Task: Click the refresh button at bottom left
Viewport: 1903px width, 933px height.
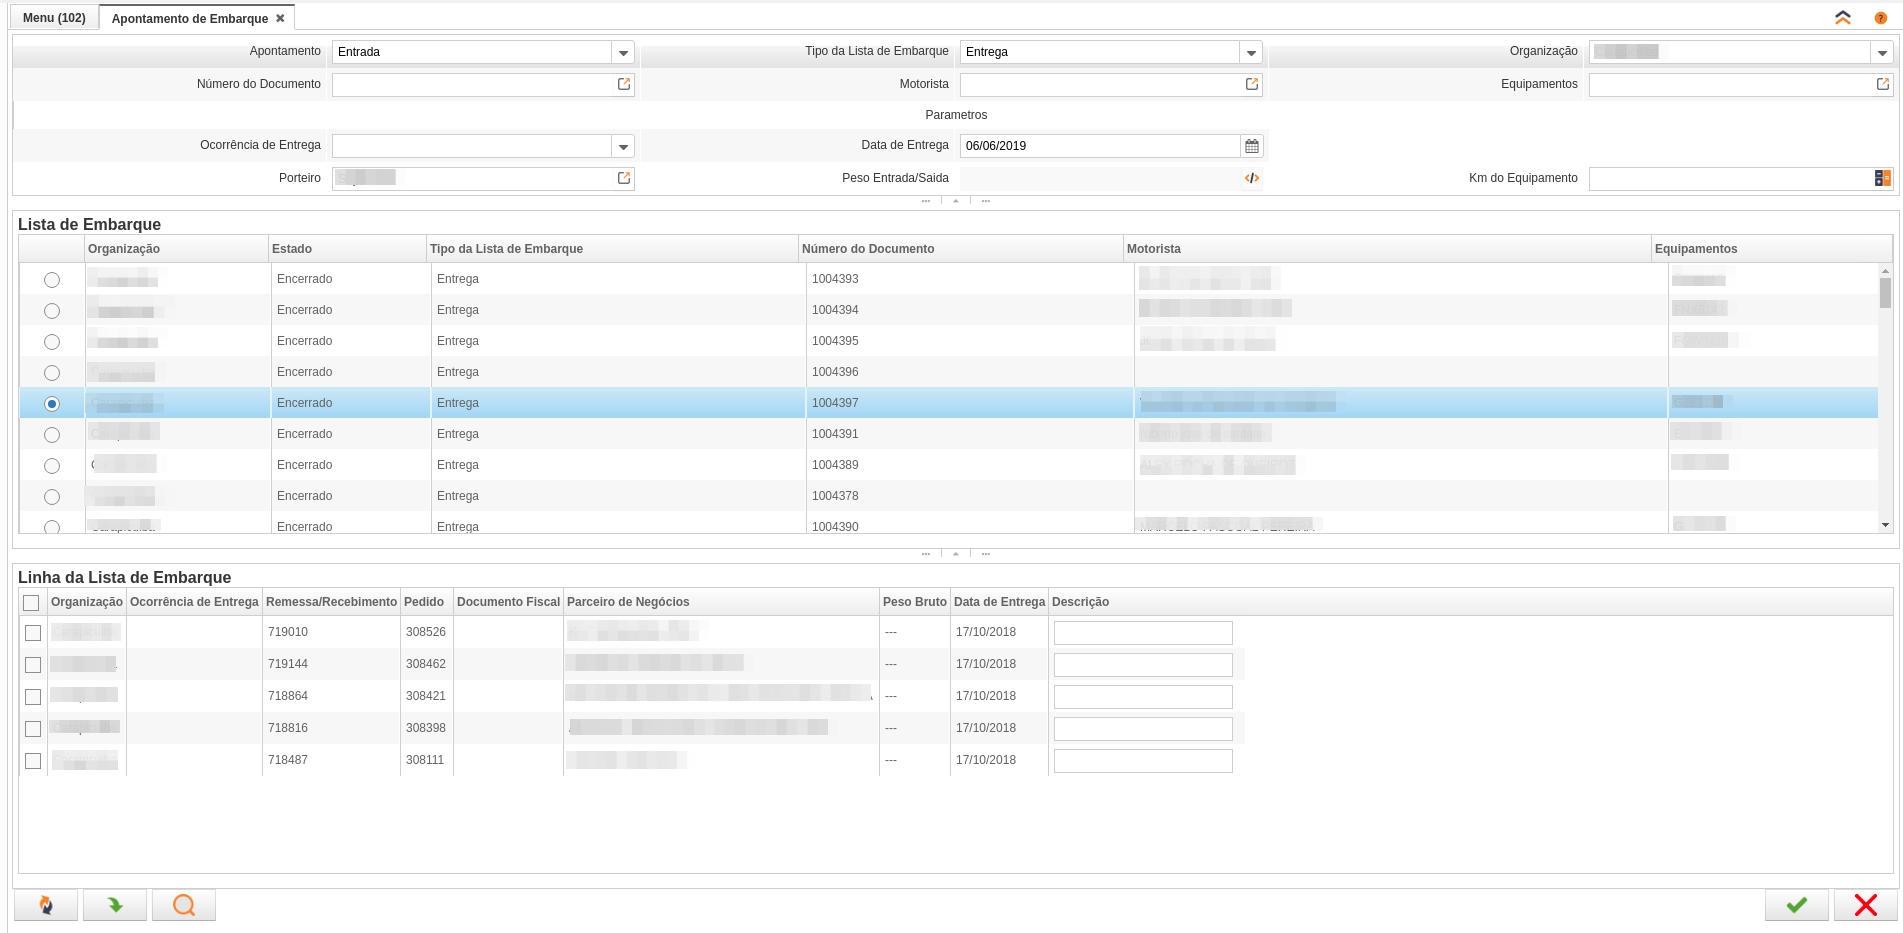Action: [46, 905]
